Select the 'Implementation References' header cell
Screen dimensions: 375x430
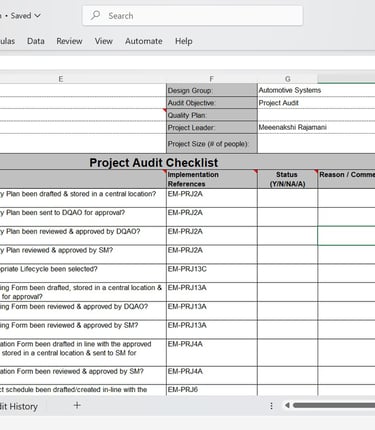[x=212, y=179]
